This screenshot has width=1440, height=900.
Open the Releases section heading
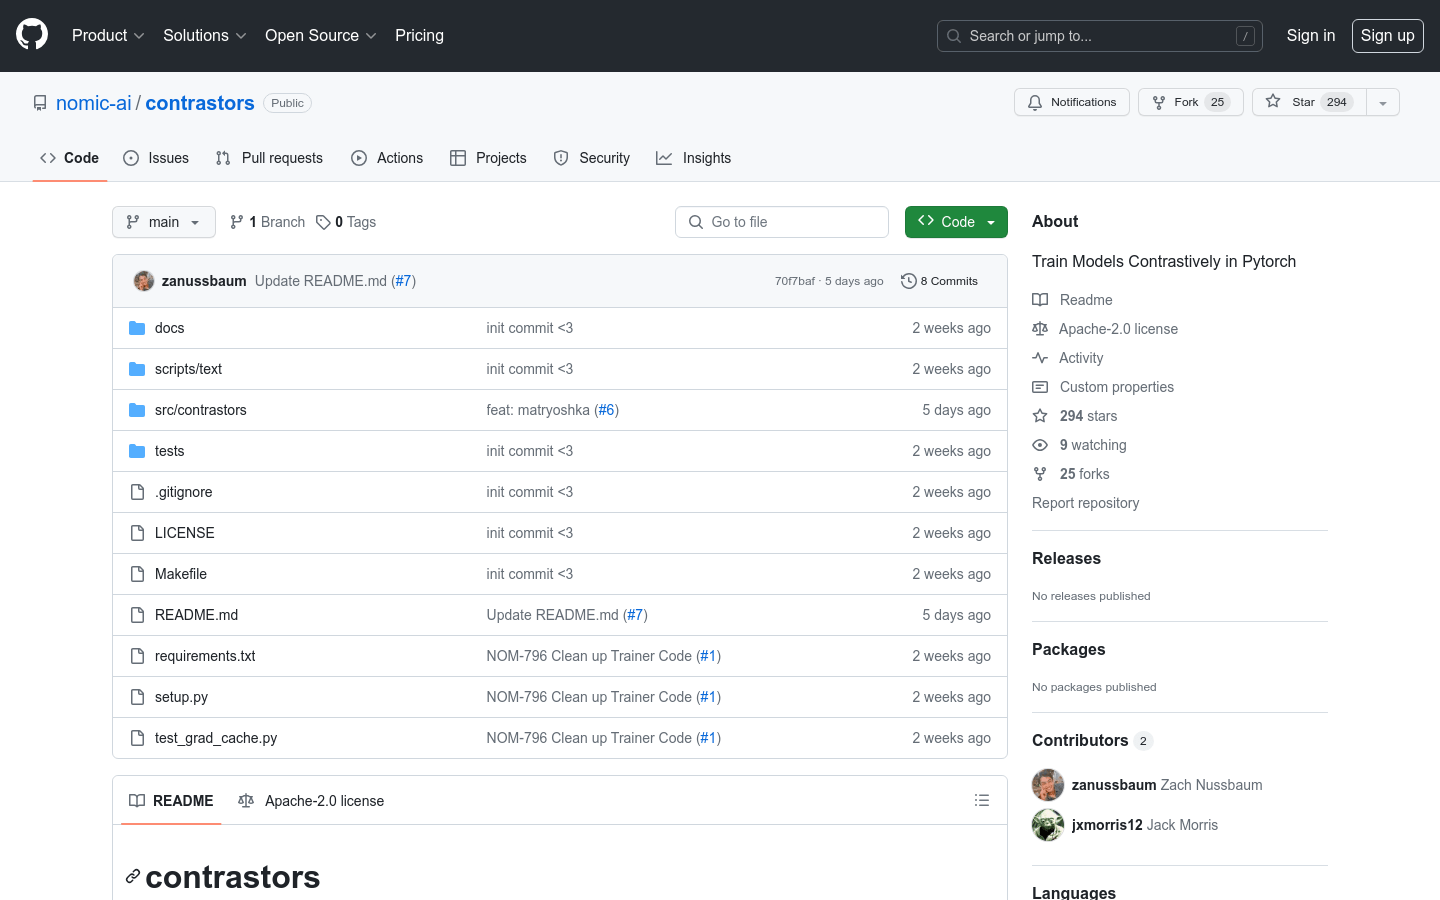tap(1066, 559)
